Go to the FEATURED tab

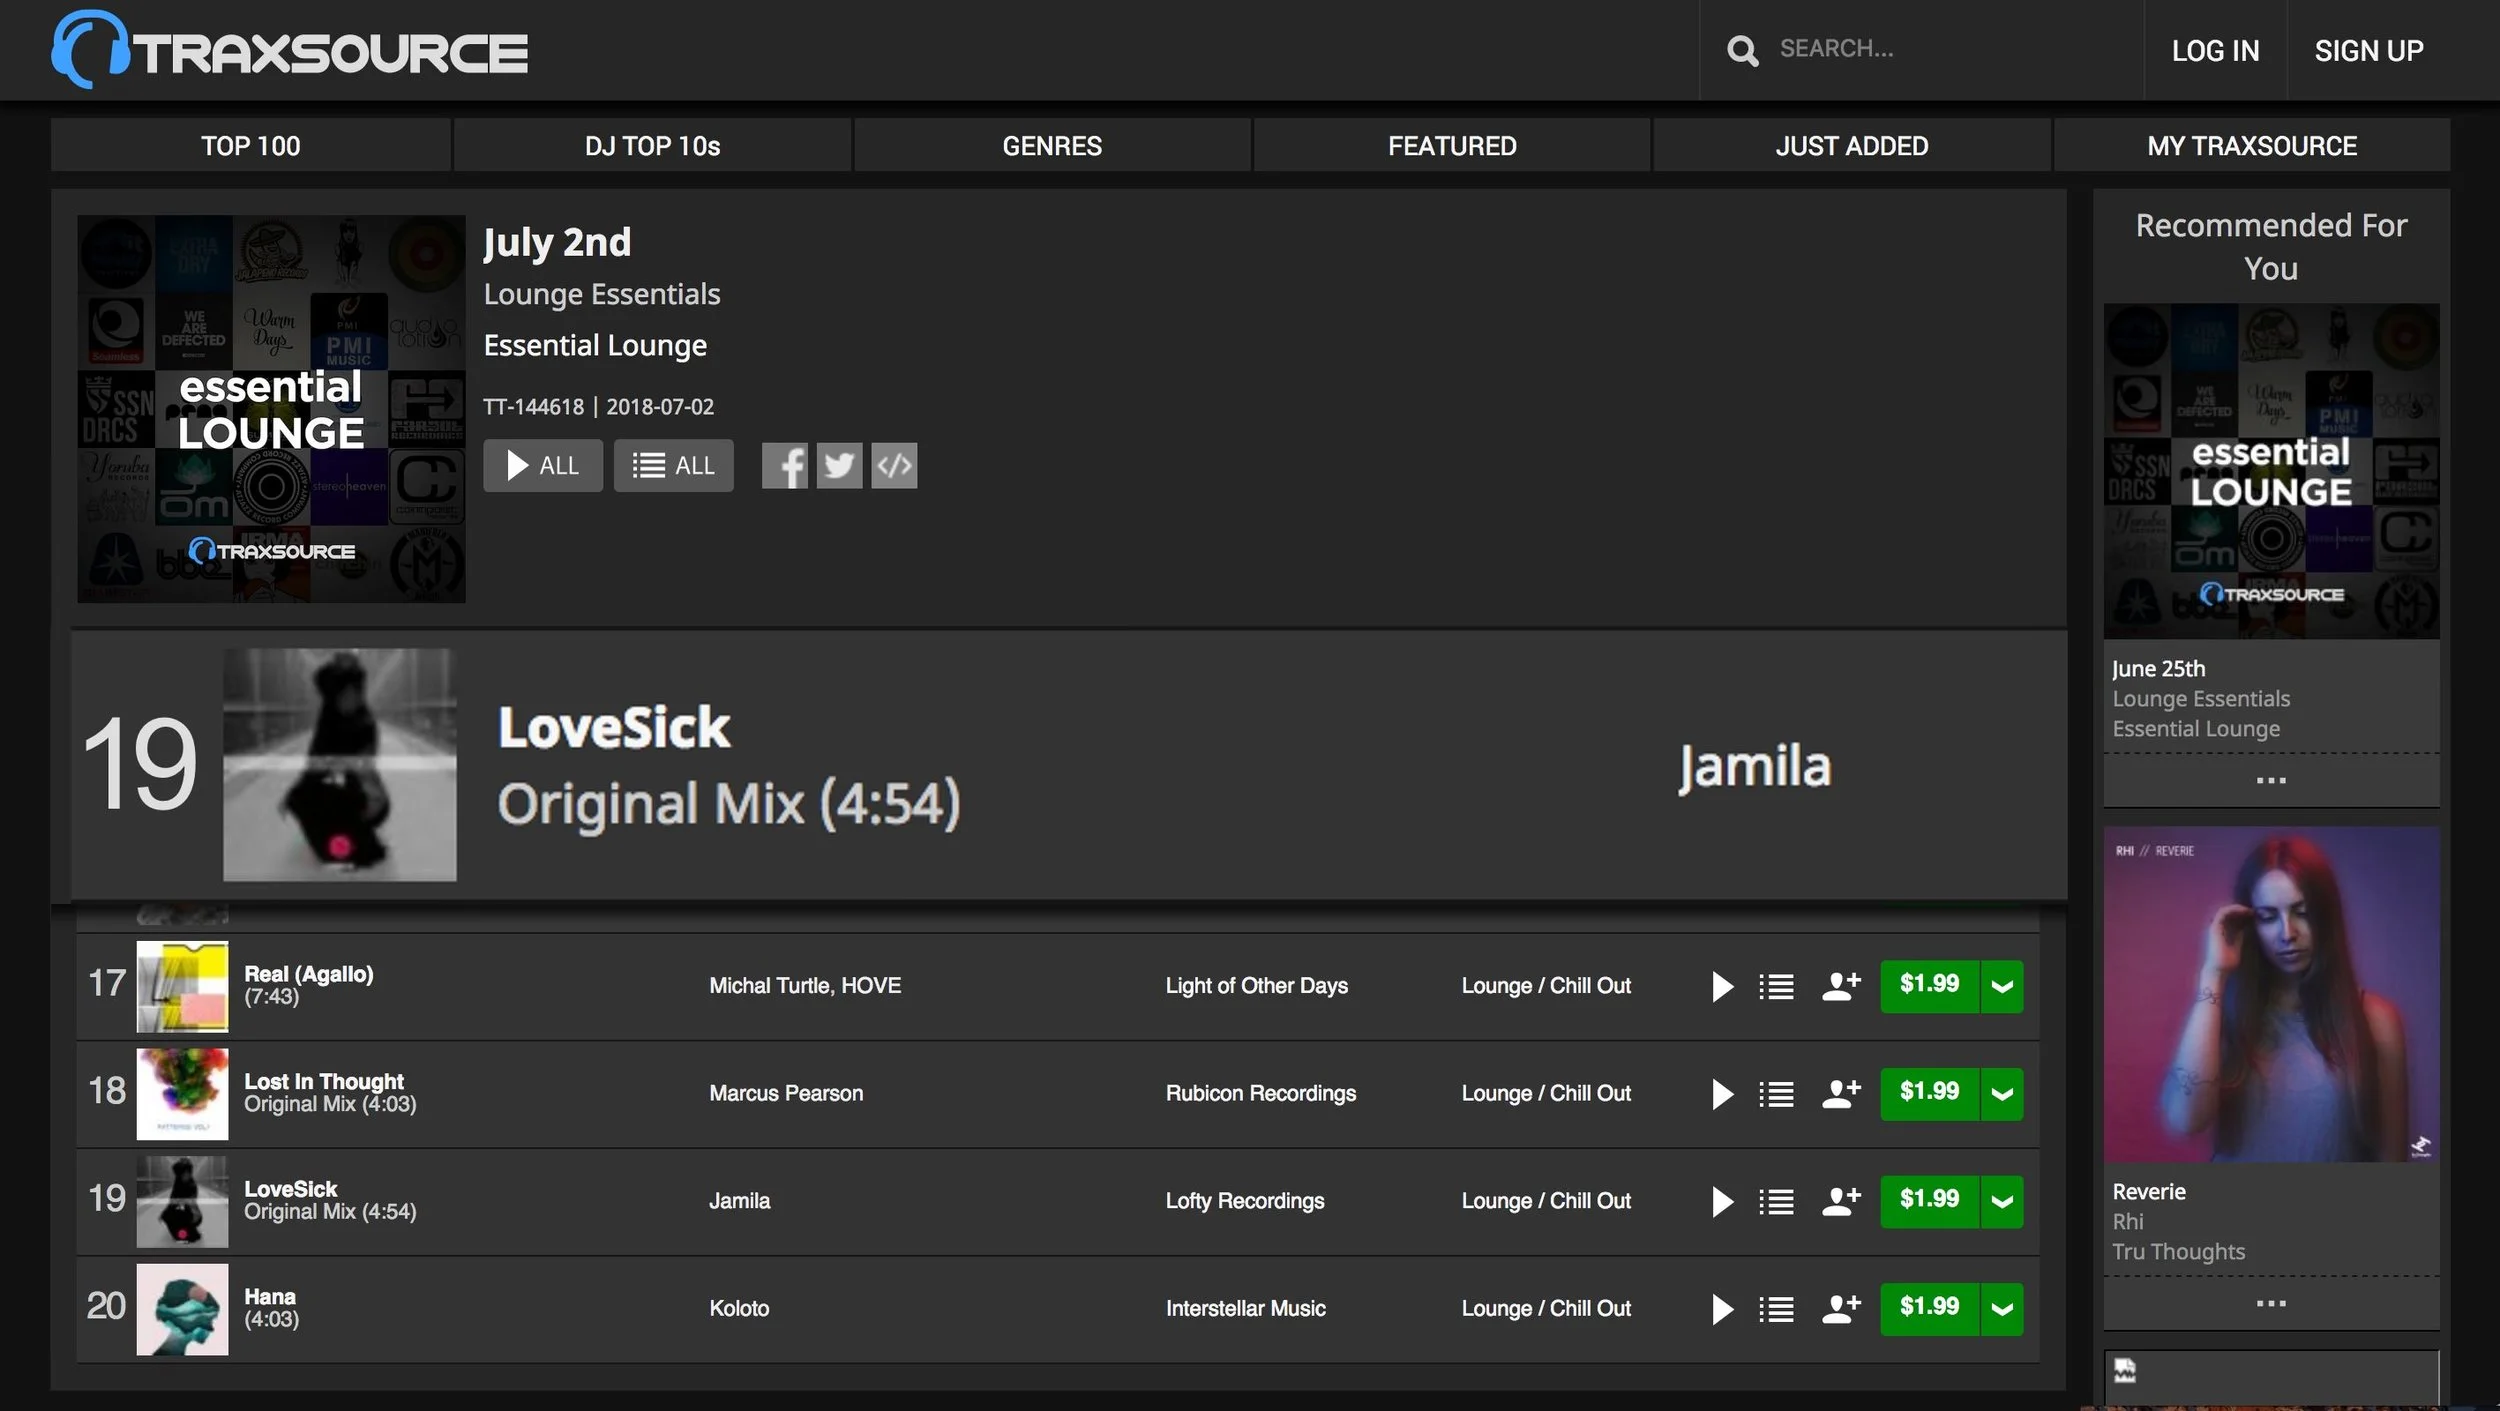[1452, 146]
